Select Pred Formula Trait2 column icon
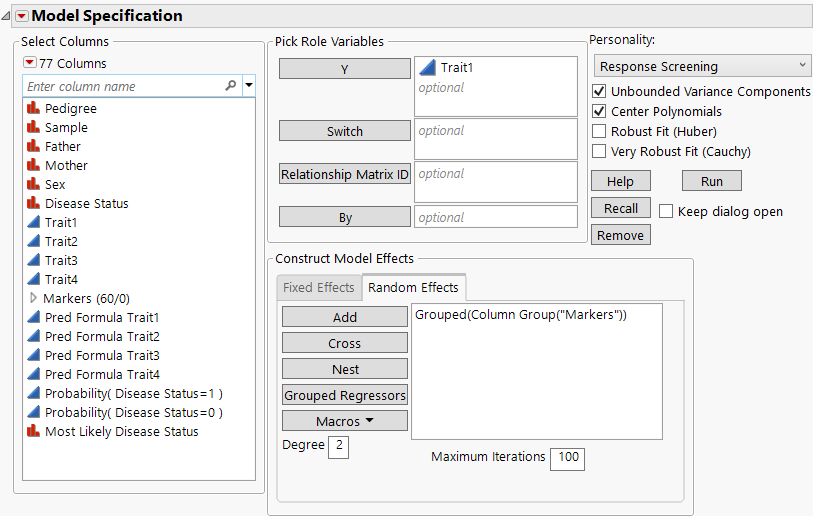Image resolution: width=813 pixels, height=516 pixels. [x=33, y=336]
